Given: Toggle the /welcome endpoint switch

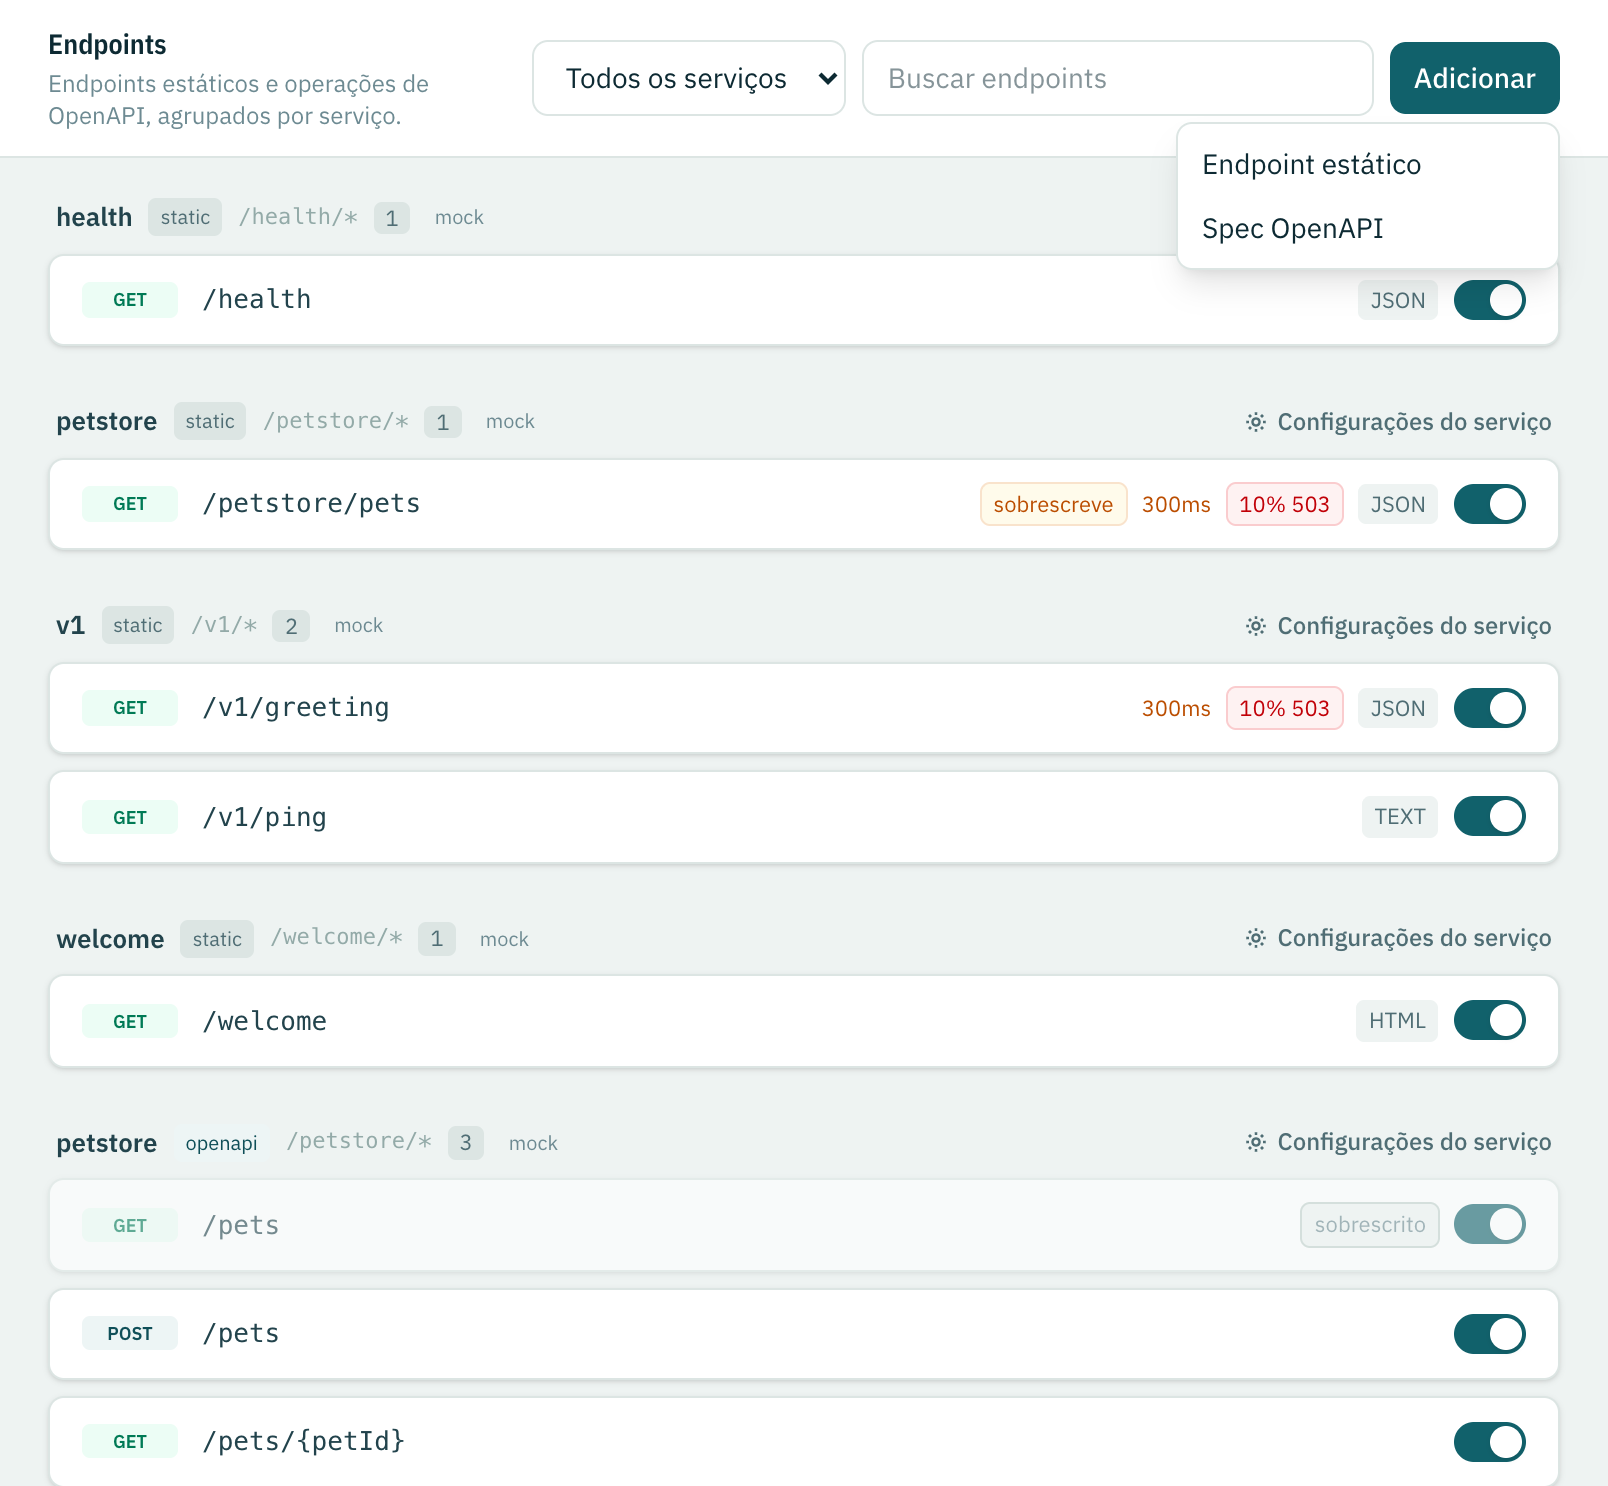Looking at the screenshot, I should coord(1489,1020).
